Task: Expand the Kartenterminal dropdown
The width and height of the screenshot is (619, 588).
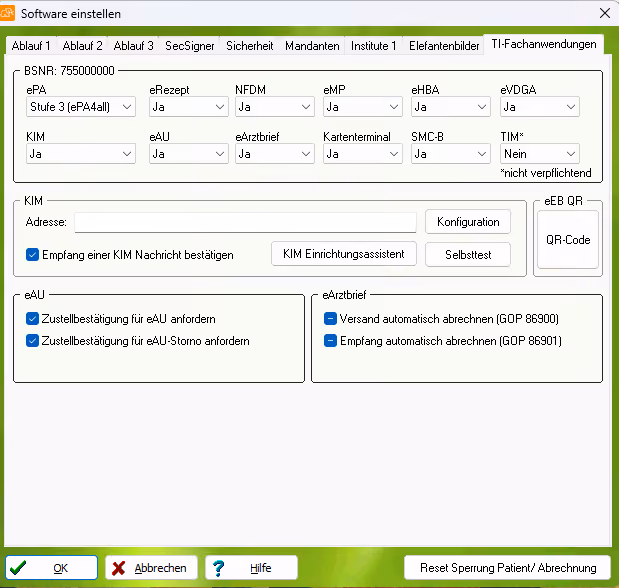Action: [x=362, y=154]
